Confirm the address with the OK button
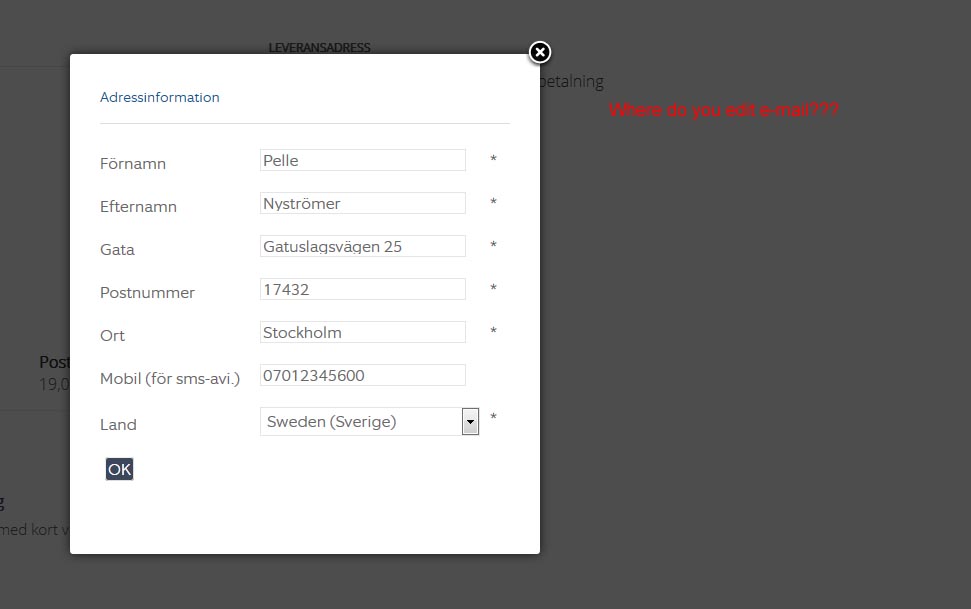971x609 pixels. [120, 469]
